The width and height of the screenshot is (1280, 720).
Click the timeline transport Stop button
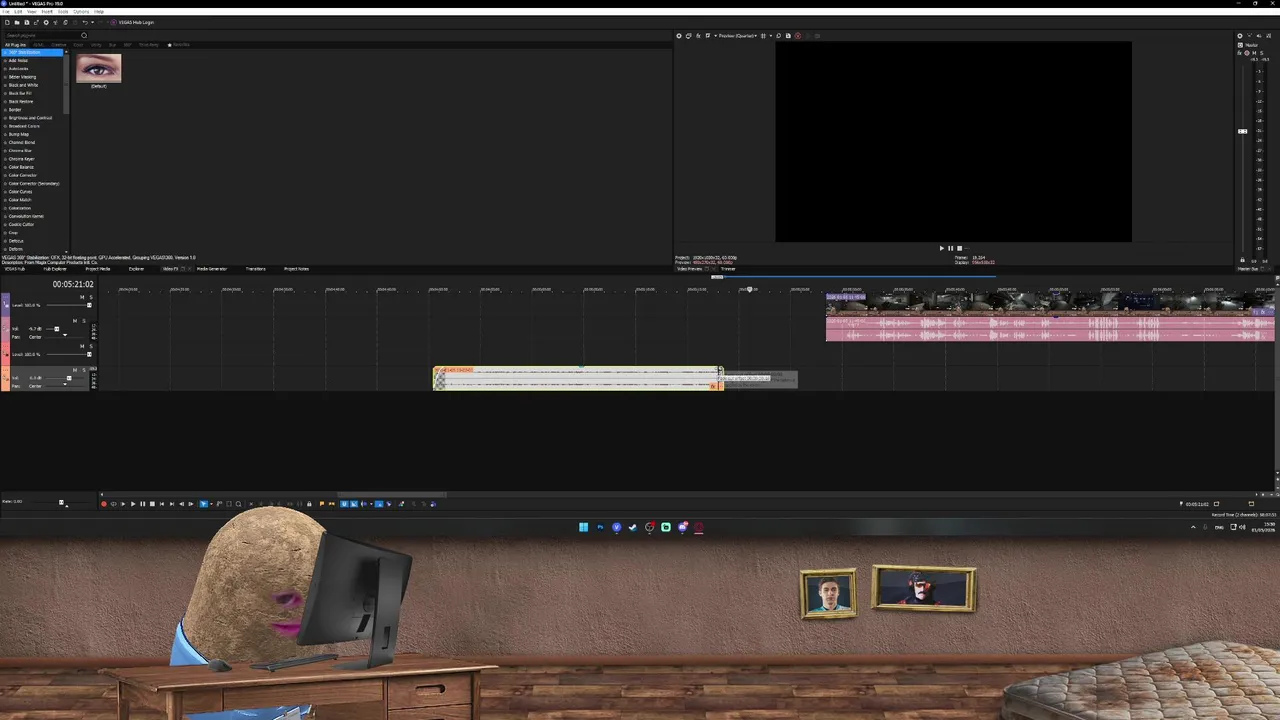(x=152, y=504)
